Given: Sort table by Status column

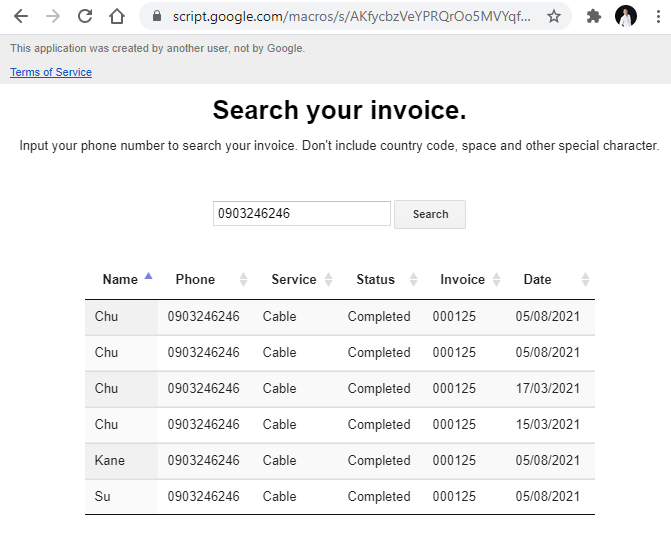Looking at the screenshot, I should pyautogui.click(x=375, y=279).
